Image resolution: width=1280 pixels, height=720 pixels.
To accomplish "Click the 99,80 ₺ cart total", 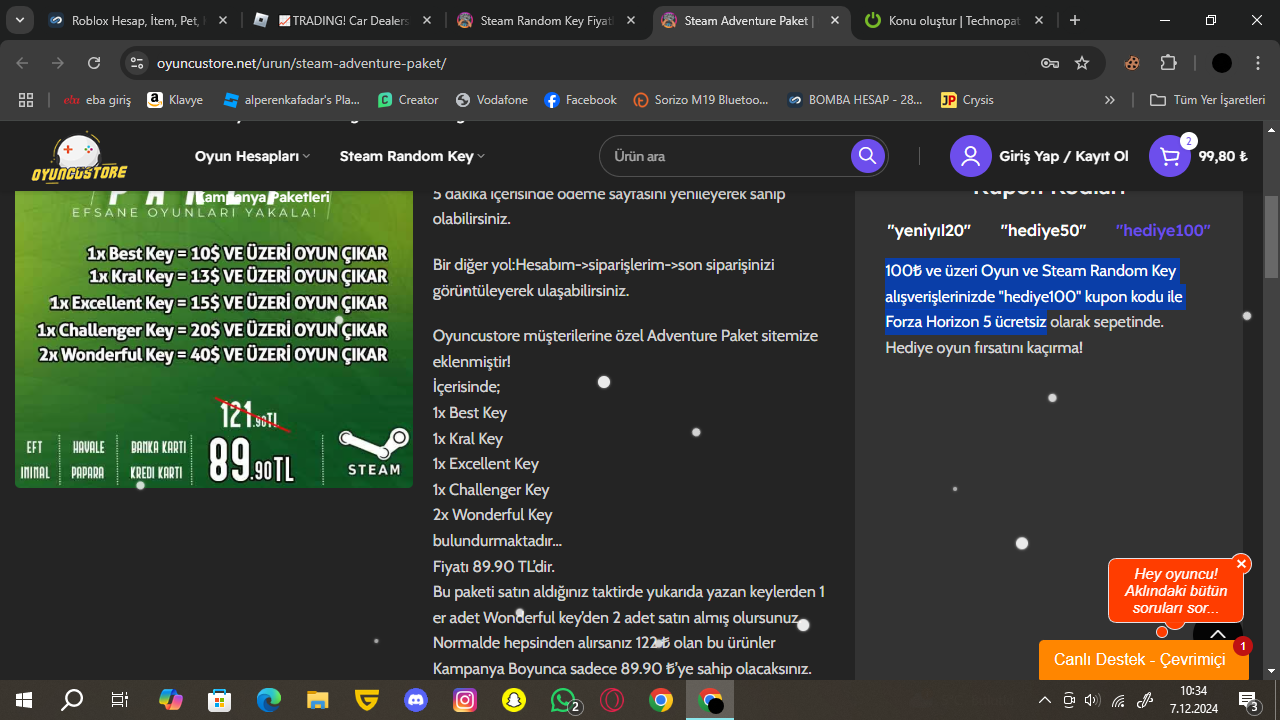I will point(1223,156).
